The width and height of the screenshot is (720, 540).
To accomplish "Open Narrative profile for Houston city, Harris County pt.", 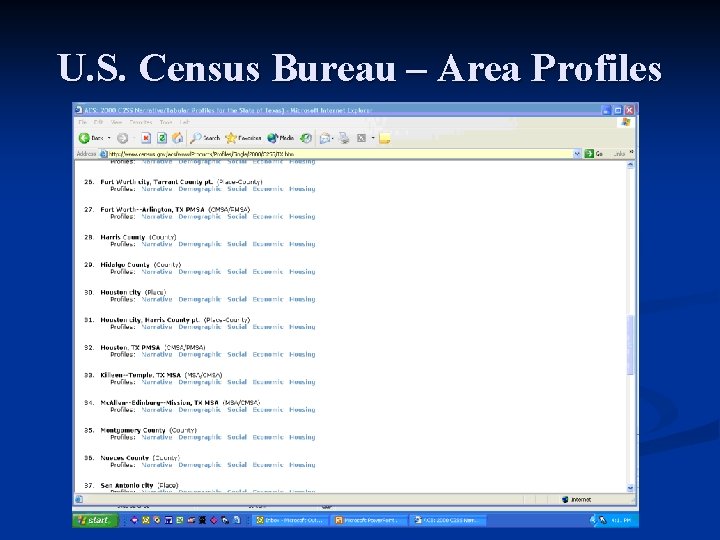I will click(x=157, y=327).
